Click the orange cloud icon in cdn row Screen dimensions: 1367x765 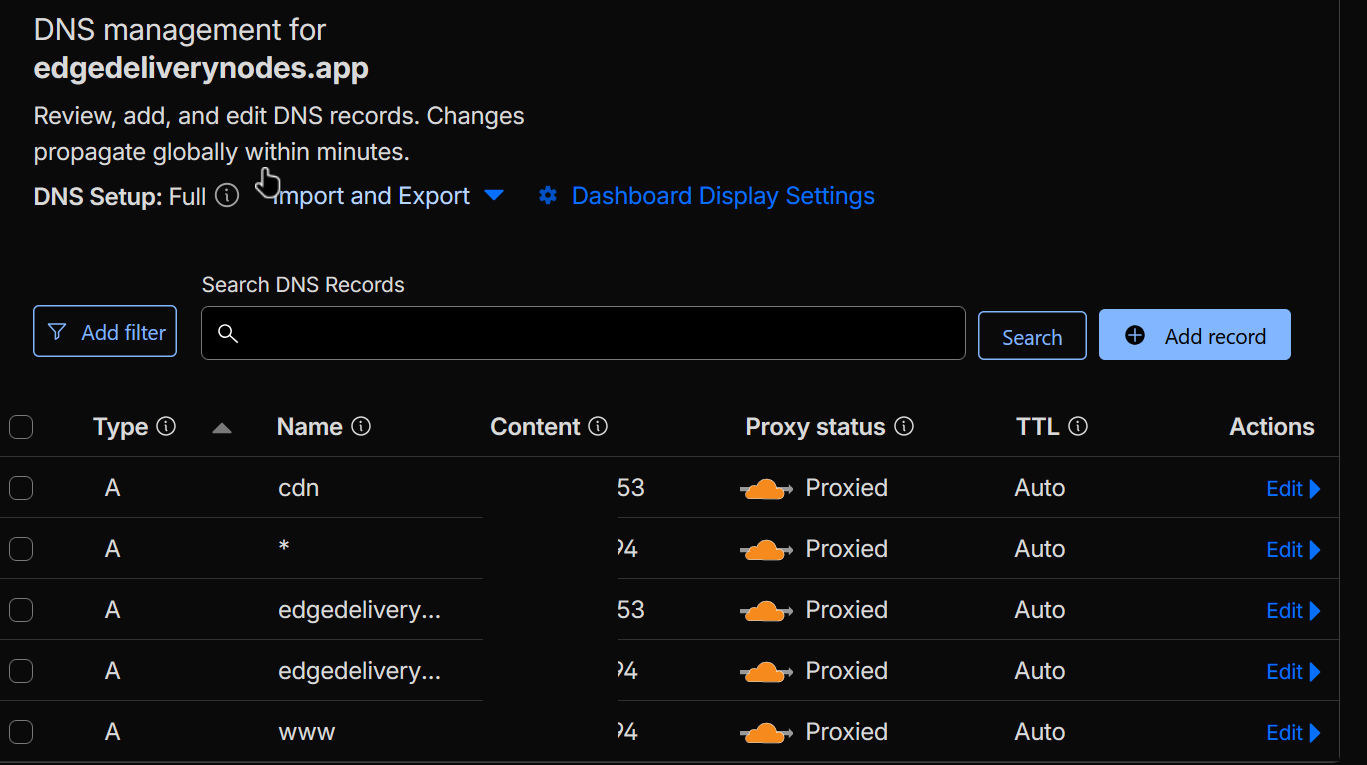coord(767,489)
